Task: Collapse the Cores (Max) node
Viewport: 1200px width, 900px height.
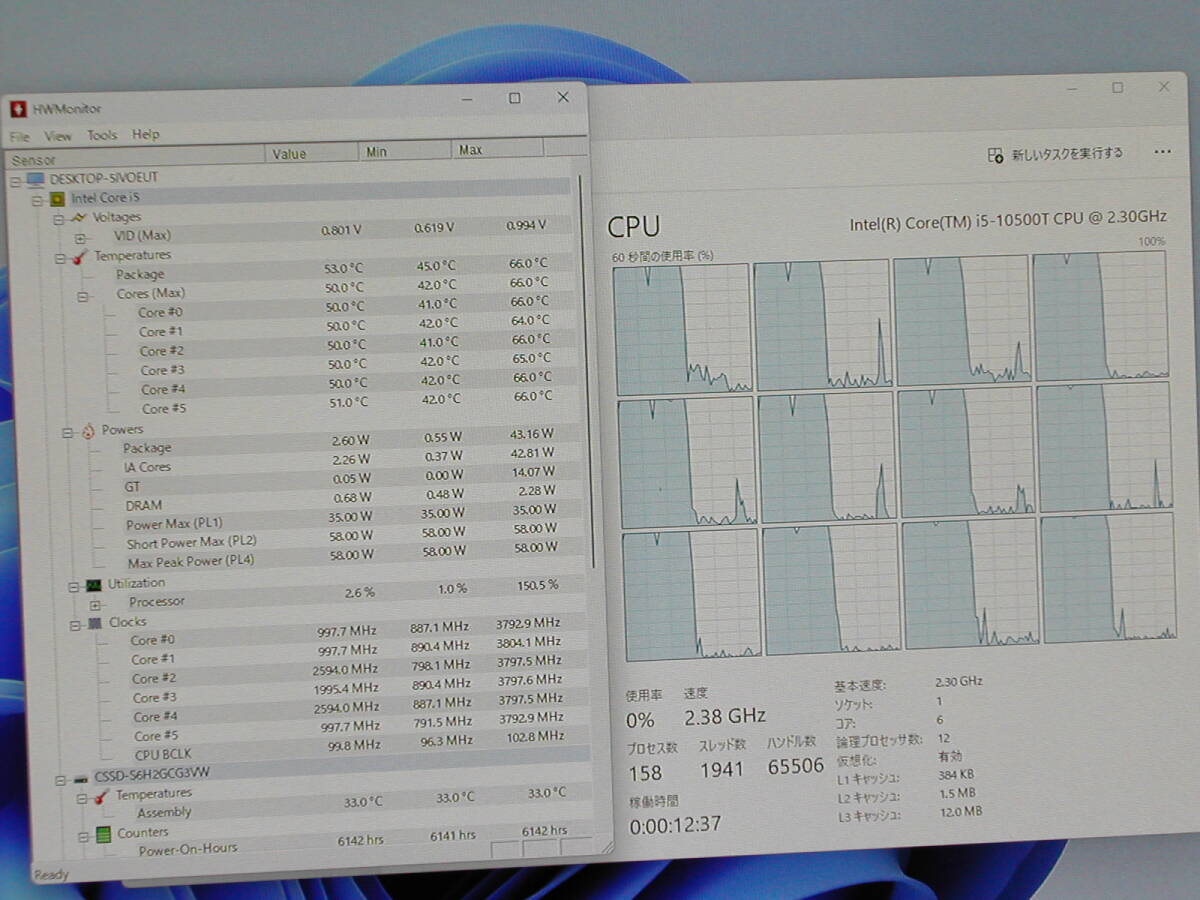Action: pyautogui.click(x=81, y=296)
